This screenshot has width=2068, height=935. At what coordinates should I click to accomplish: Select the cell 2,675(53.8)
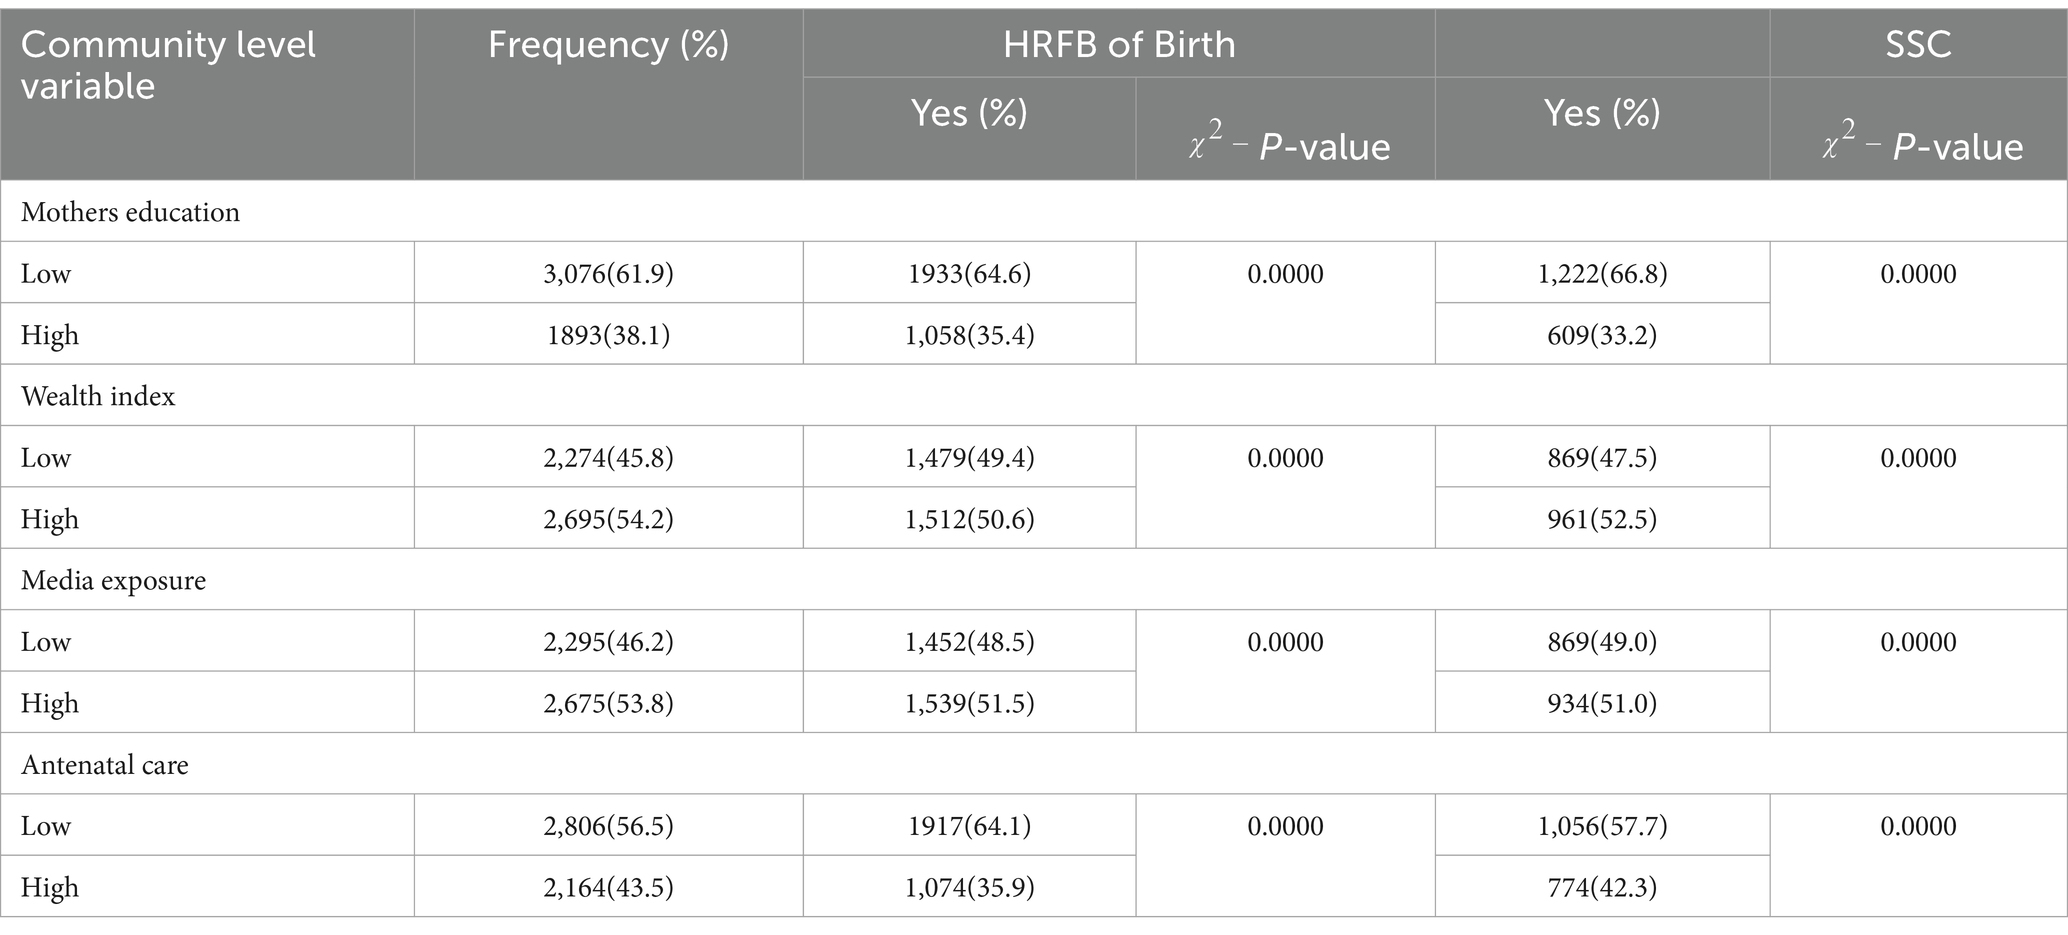coord(608,703)
